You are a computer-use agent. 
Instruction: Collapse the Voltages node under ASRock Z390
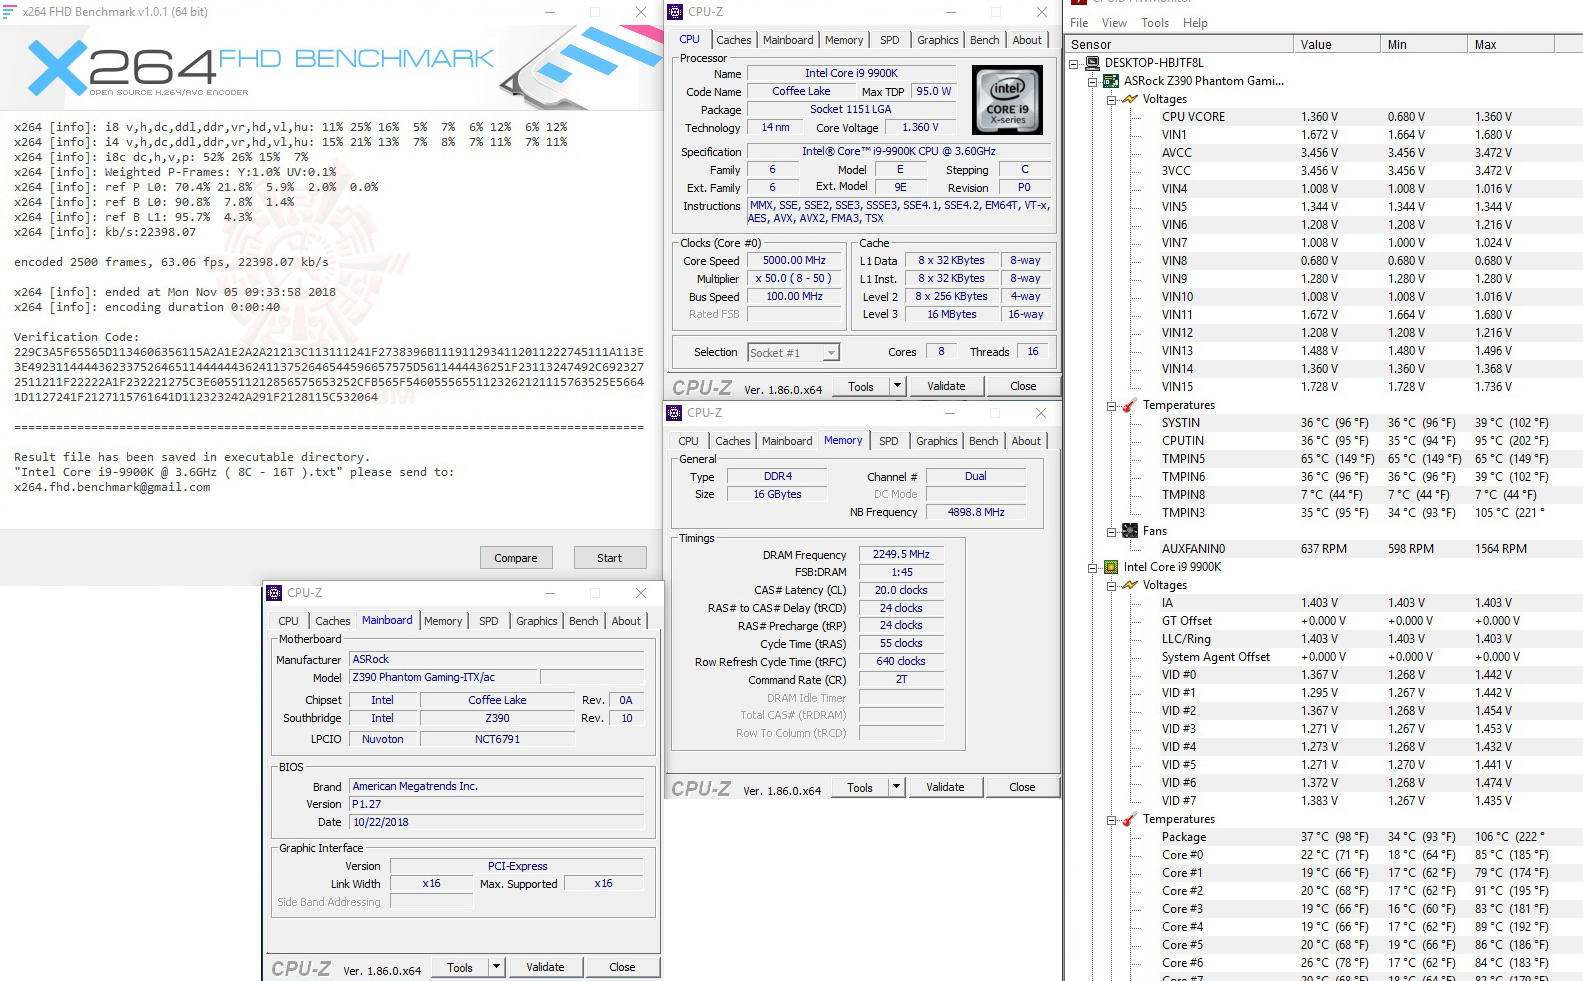[1111, 99]
